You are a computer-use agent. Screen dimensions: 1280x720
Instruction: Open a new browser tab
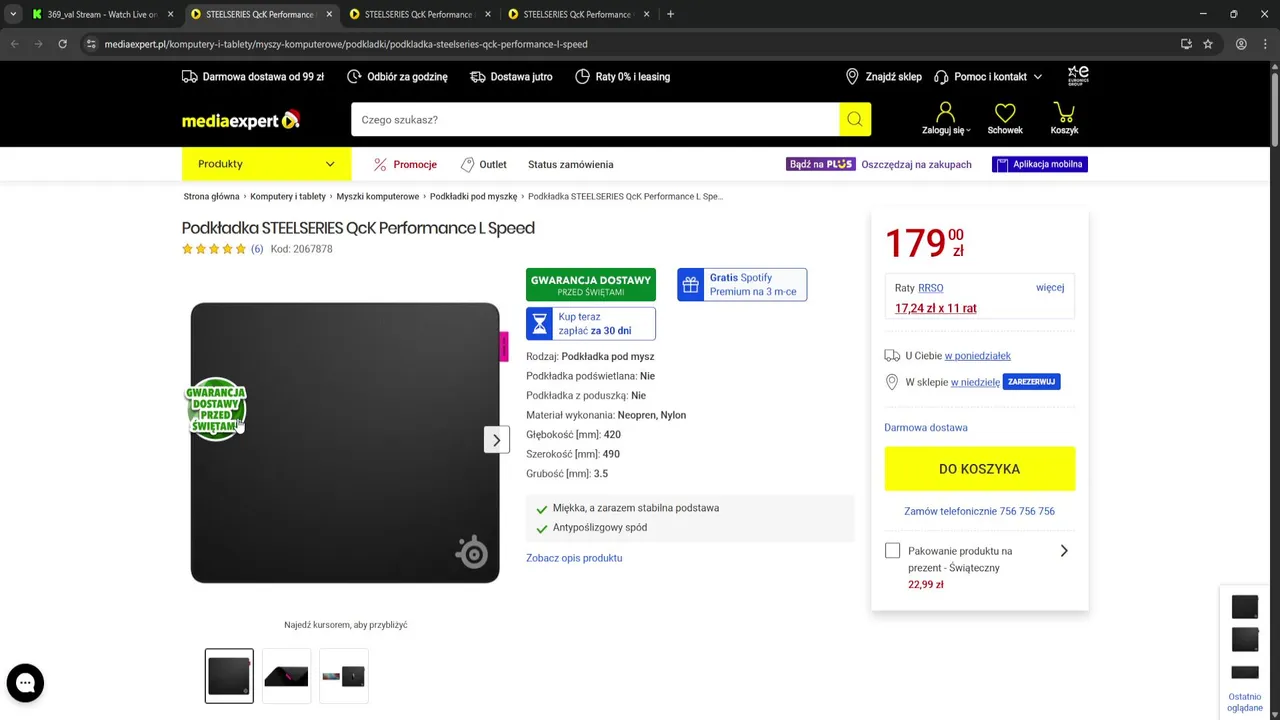tap(670, 14)
